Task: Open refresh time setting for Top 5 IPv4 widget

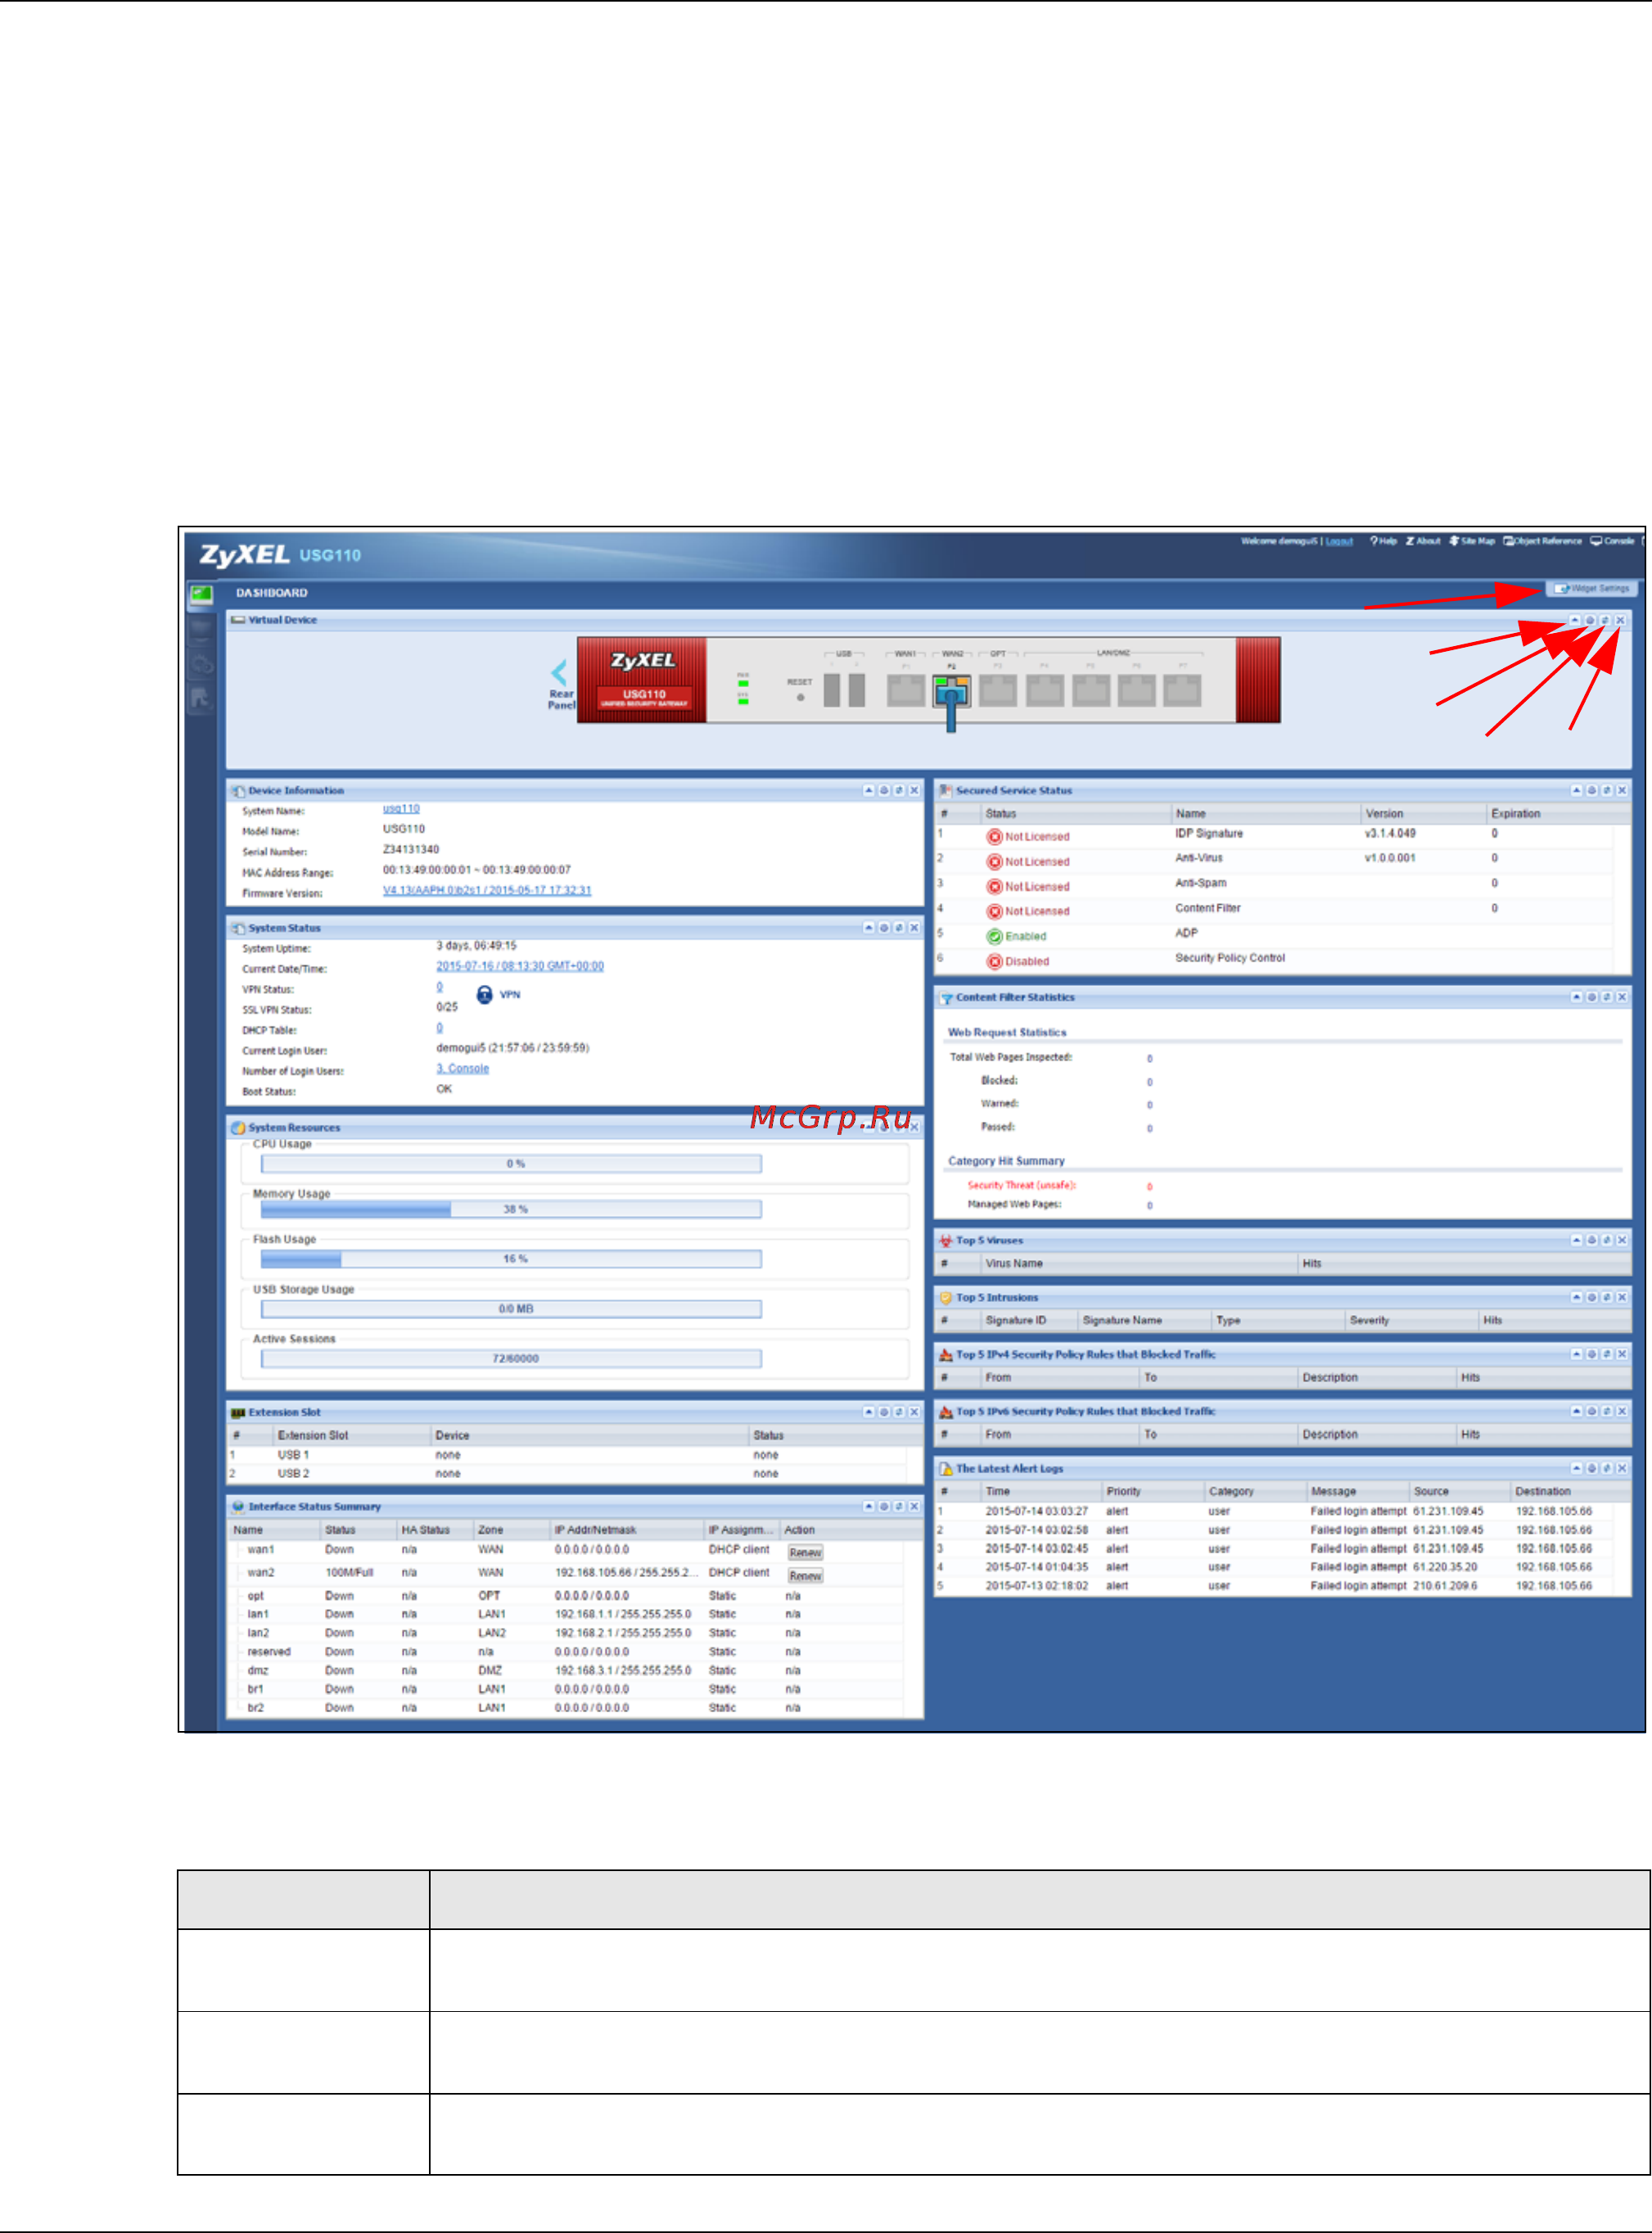Action: pyautogui.click(x=1591, y=1354)
